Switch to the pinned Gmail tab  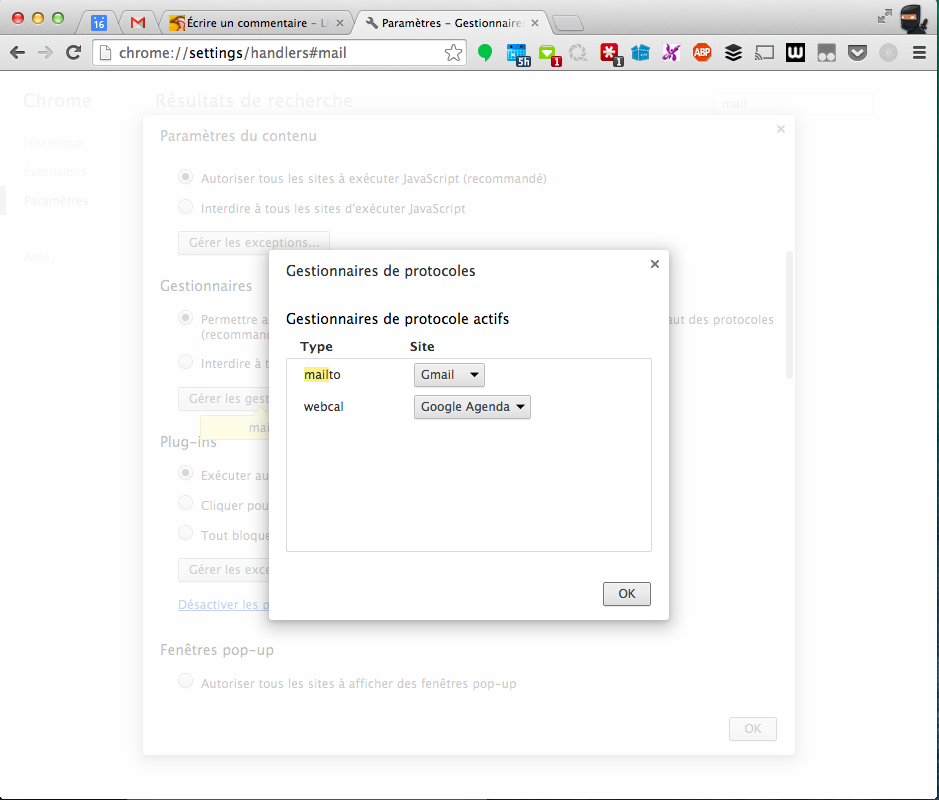(138, 23)
